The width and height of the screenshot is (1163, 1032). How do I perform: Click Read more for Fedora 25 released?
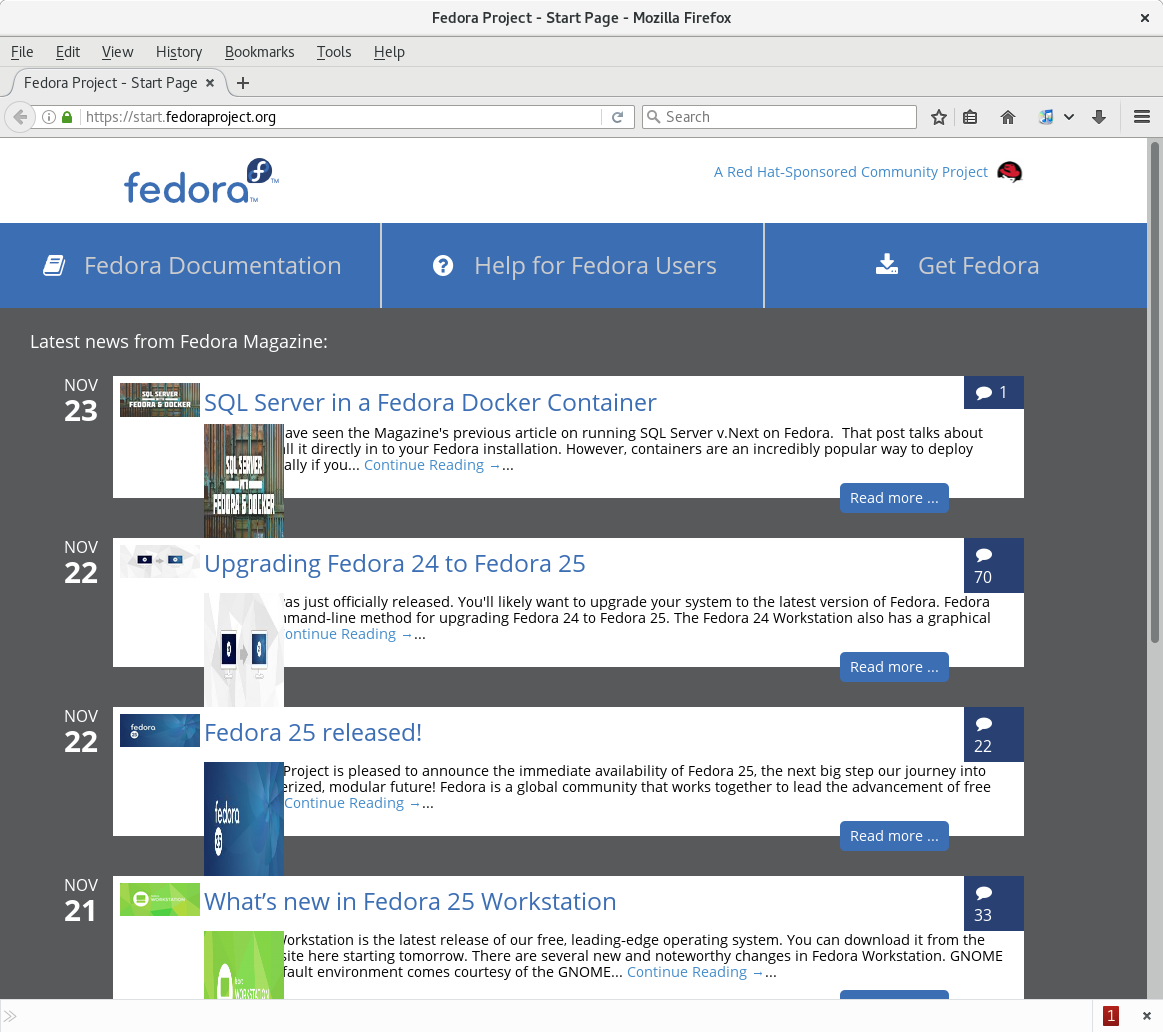tap(894, 836)
